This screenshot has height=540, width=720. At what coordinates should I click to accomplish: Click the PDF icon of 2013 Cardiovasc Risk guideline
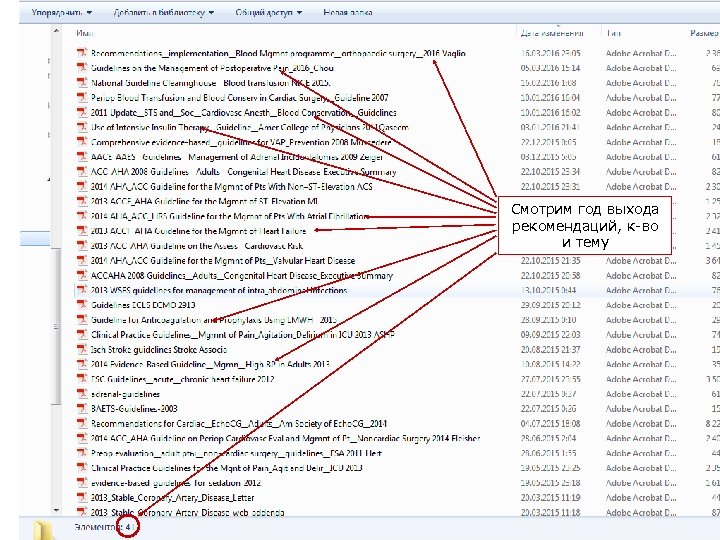pos(82,245)
